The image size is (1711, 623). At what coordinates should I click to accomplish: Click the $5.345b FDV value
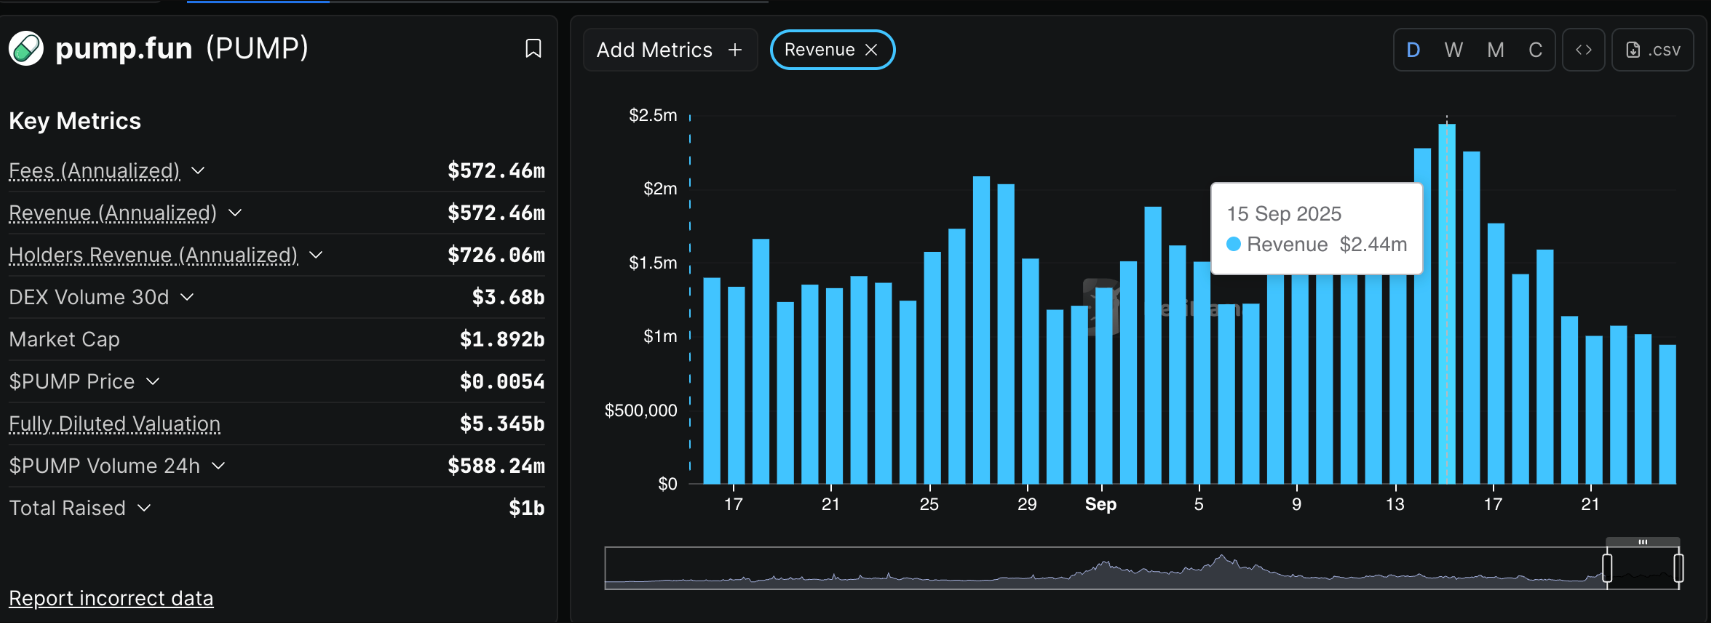[x=502, y=424]
